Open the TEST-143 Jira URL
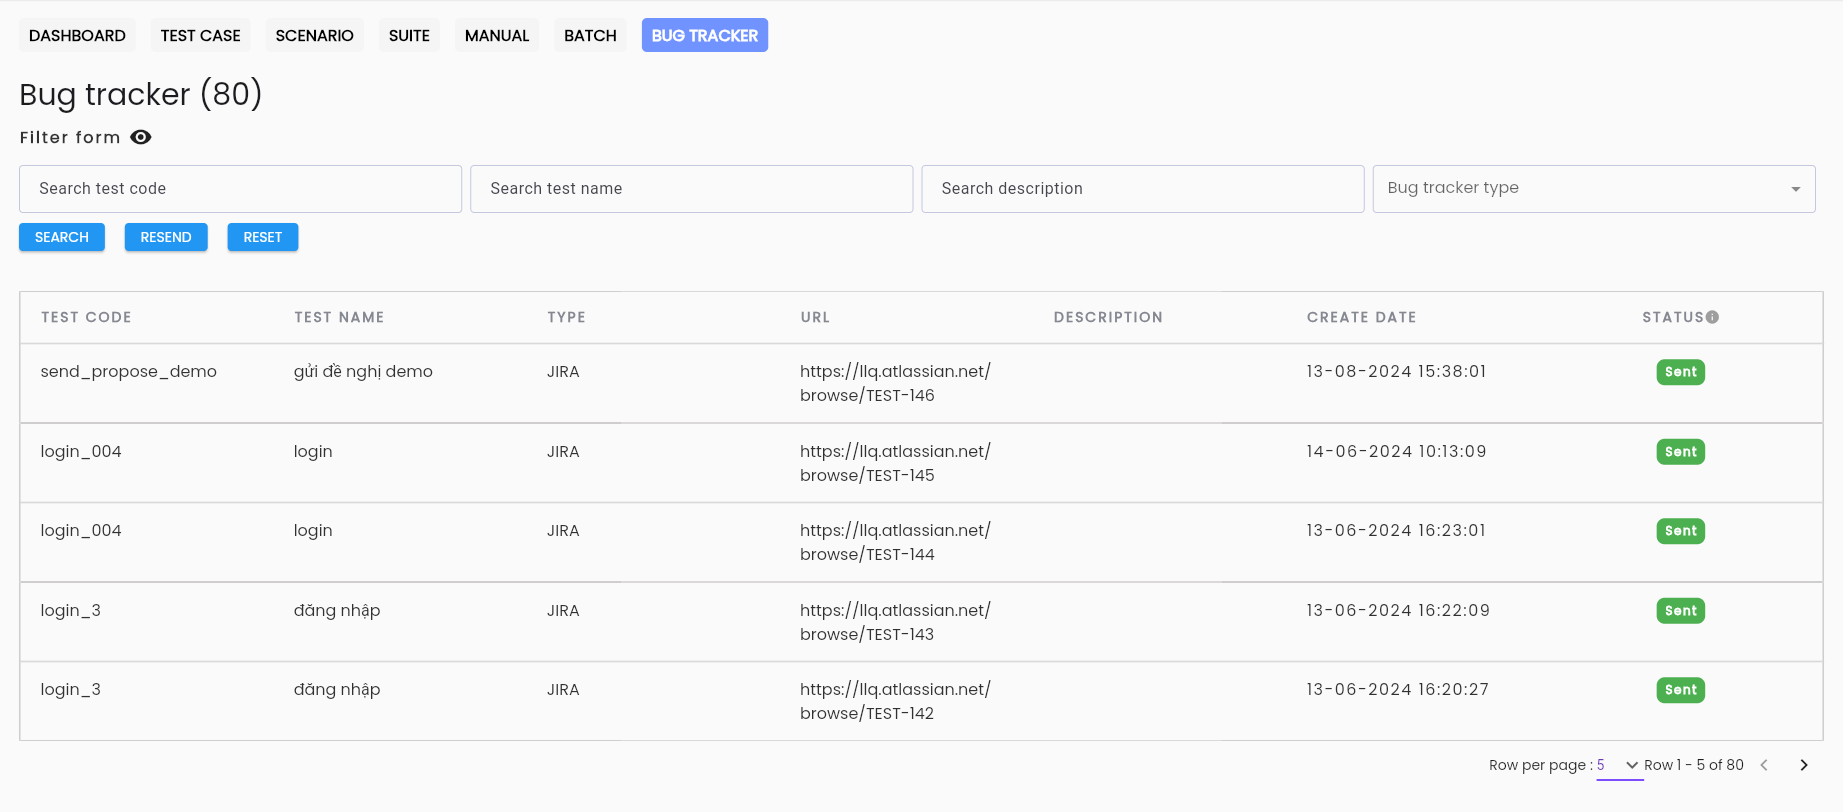This screenshot has height=812, width=1843. coord(895,622)
